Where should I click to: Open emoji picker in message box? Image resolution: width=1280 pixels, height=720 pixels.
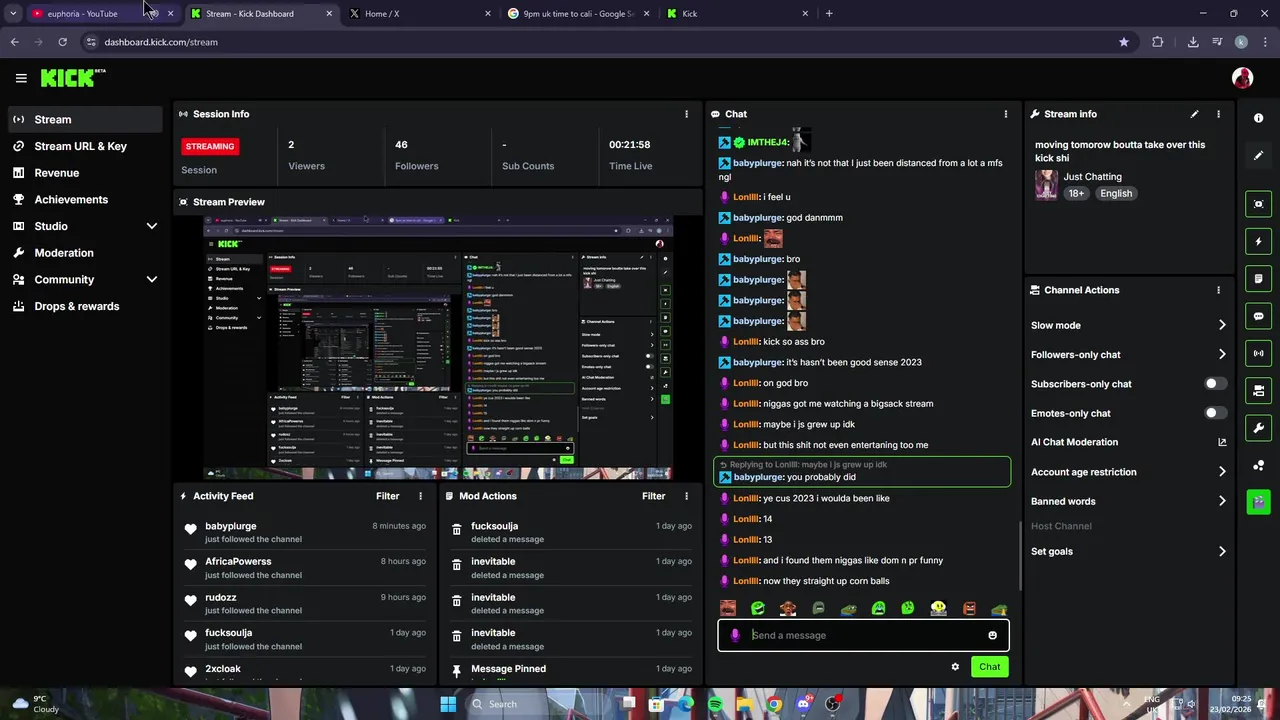(992, 635)
